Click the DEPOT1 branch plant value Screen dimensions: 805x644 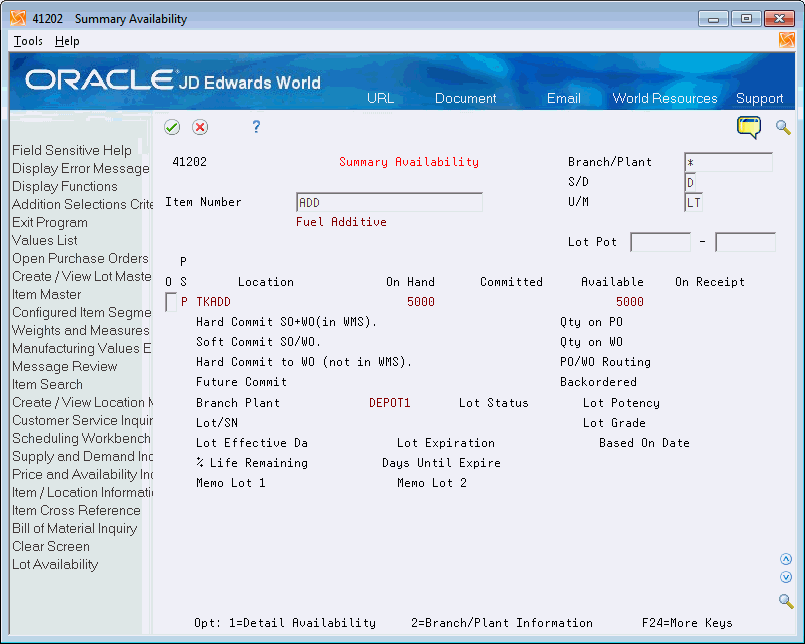tap(390, 403)
